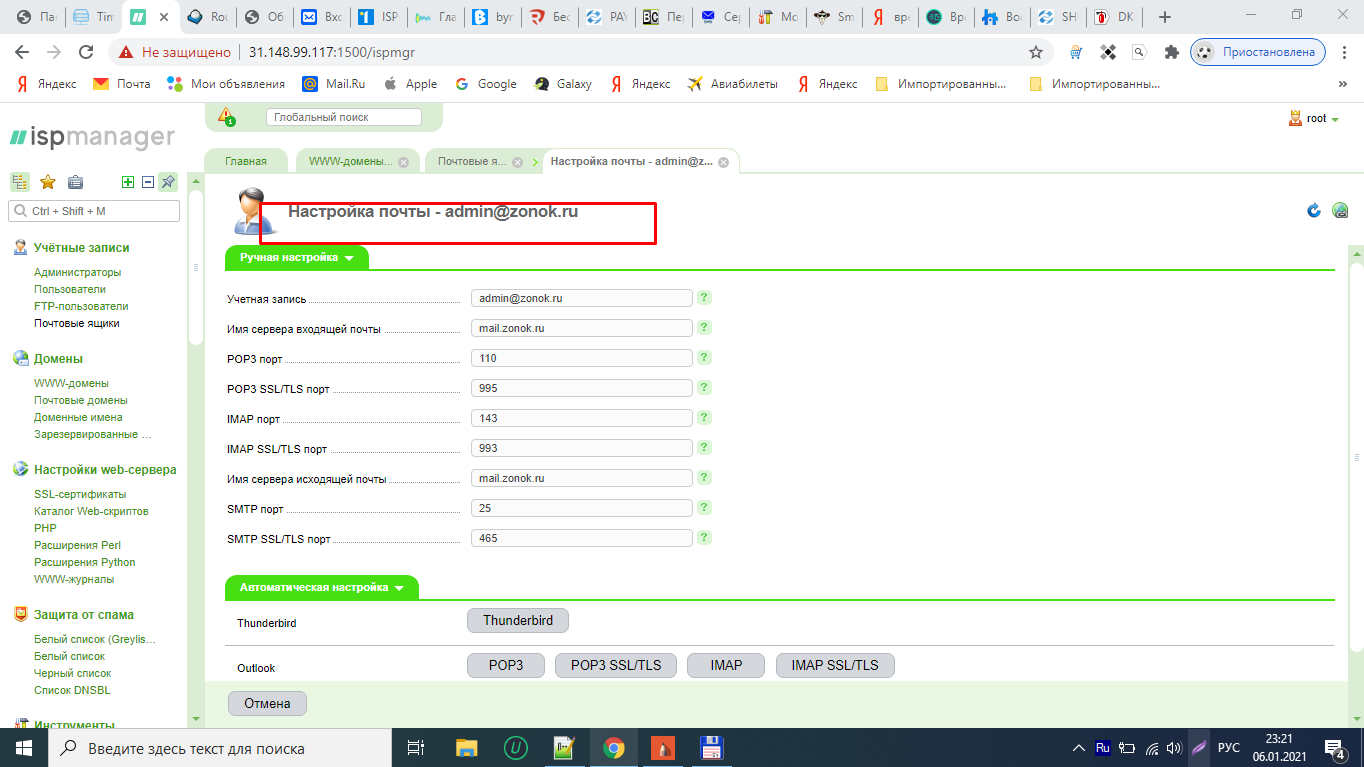Open Администраторы in the menu
1364x767 pixels.
[78, 272]
